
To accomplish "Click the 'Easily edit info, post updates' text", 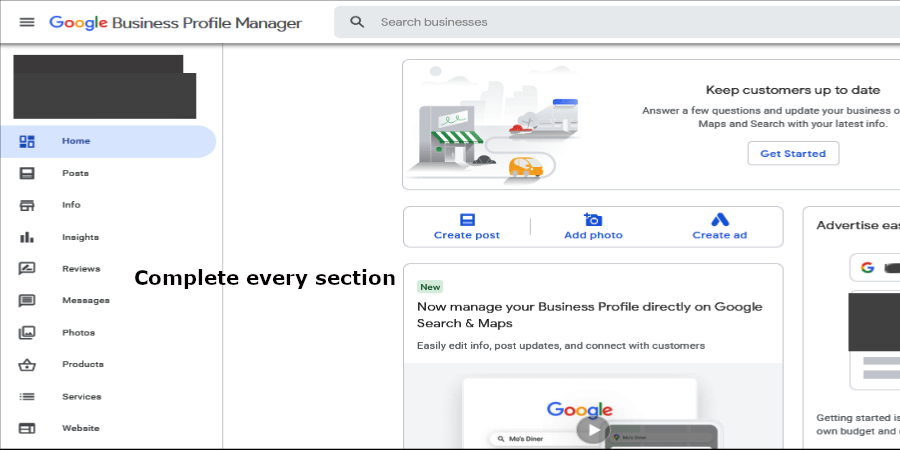I will 561,346.
